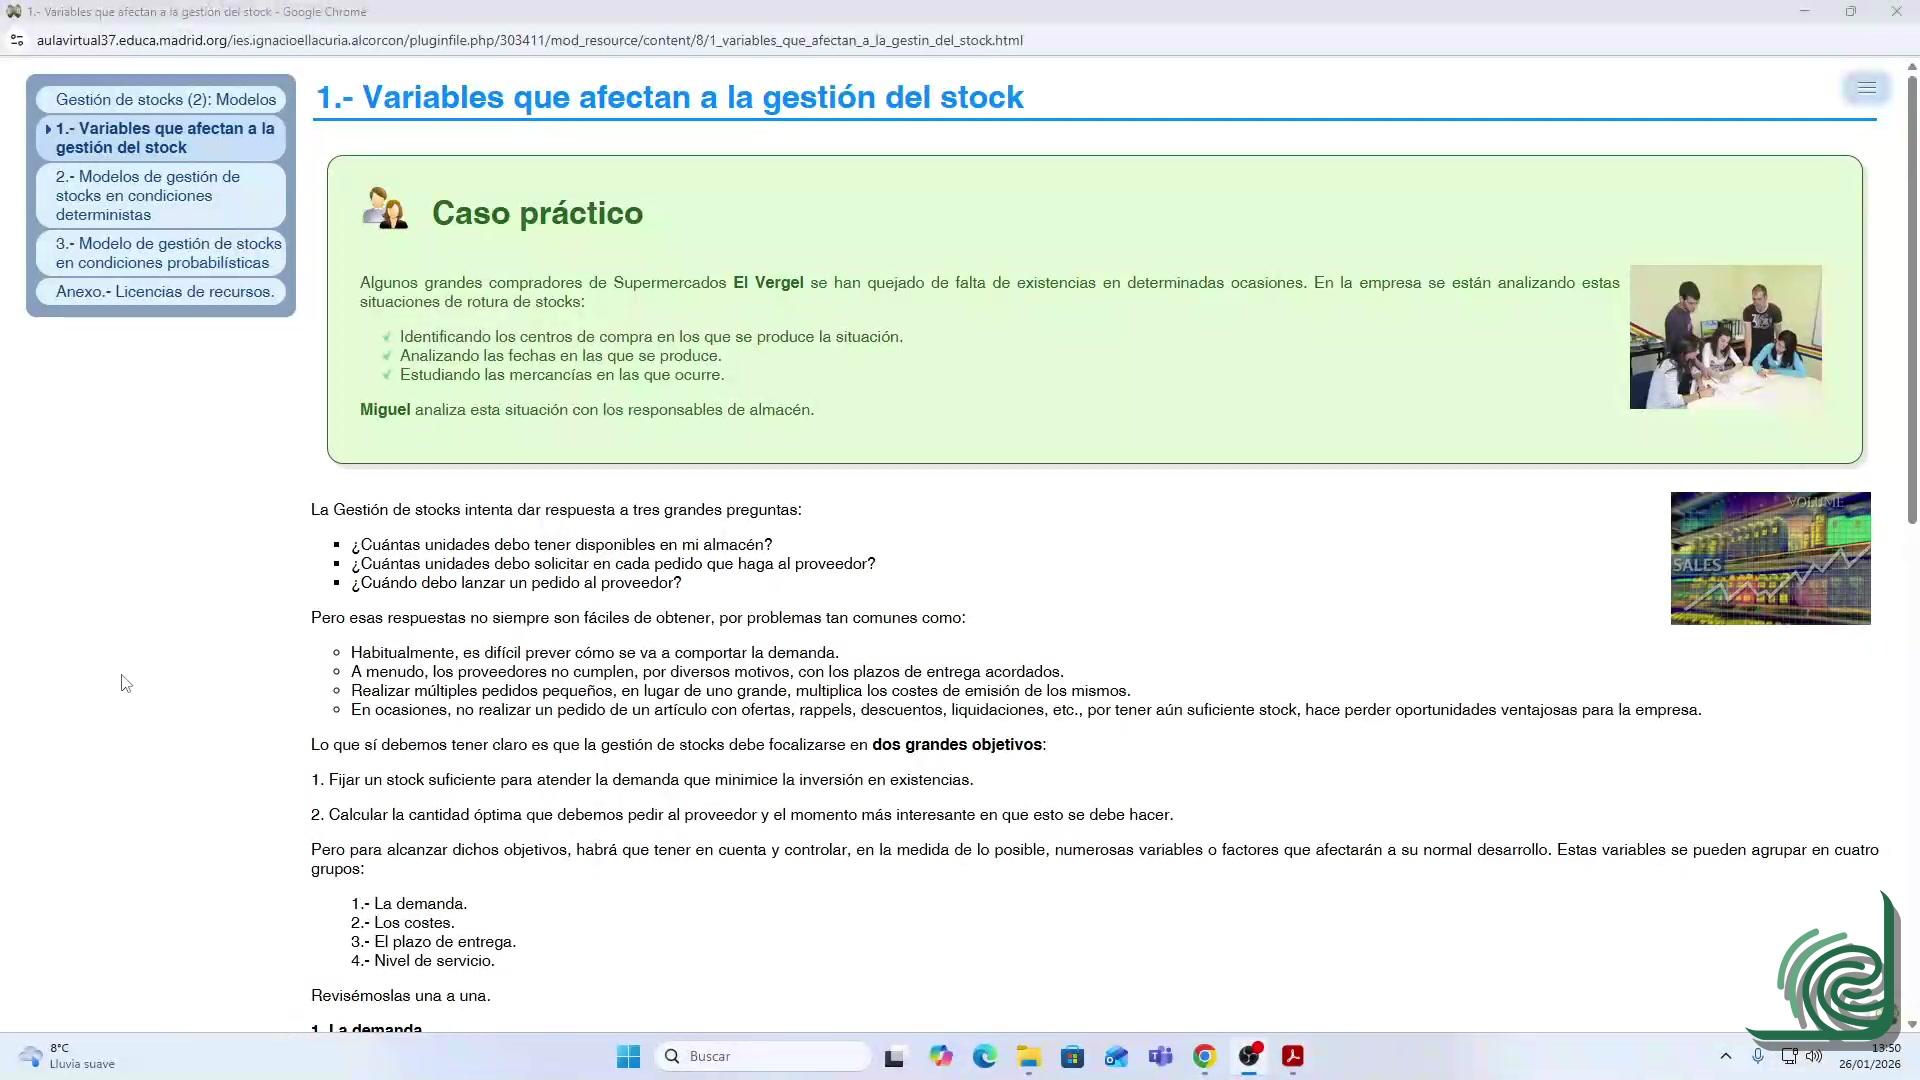The width and height of the screenshot is (1920, 1080).
Task: Open Anexo.- Licencias de recursos link
Action: (164, 291)
